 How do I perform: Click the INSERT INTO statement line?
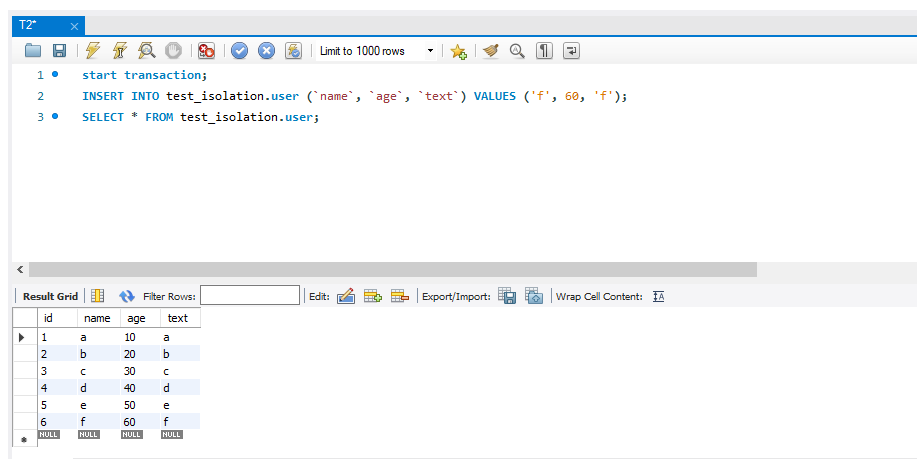[x=355, y=96]
